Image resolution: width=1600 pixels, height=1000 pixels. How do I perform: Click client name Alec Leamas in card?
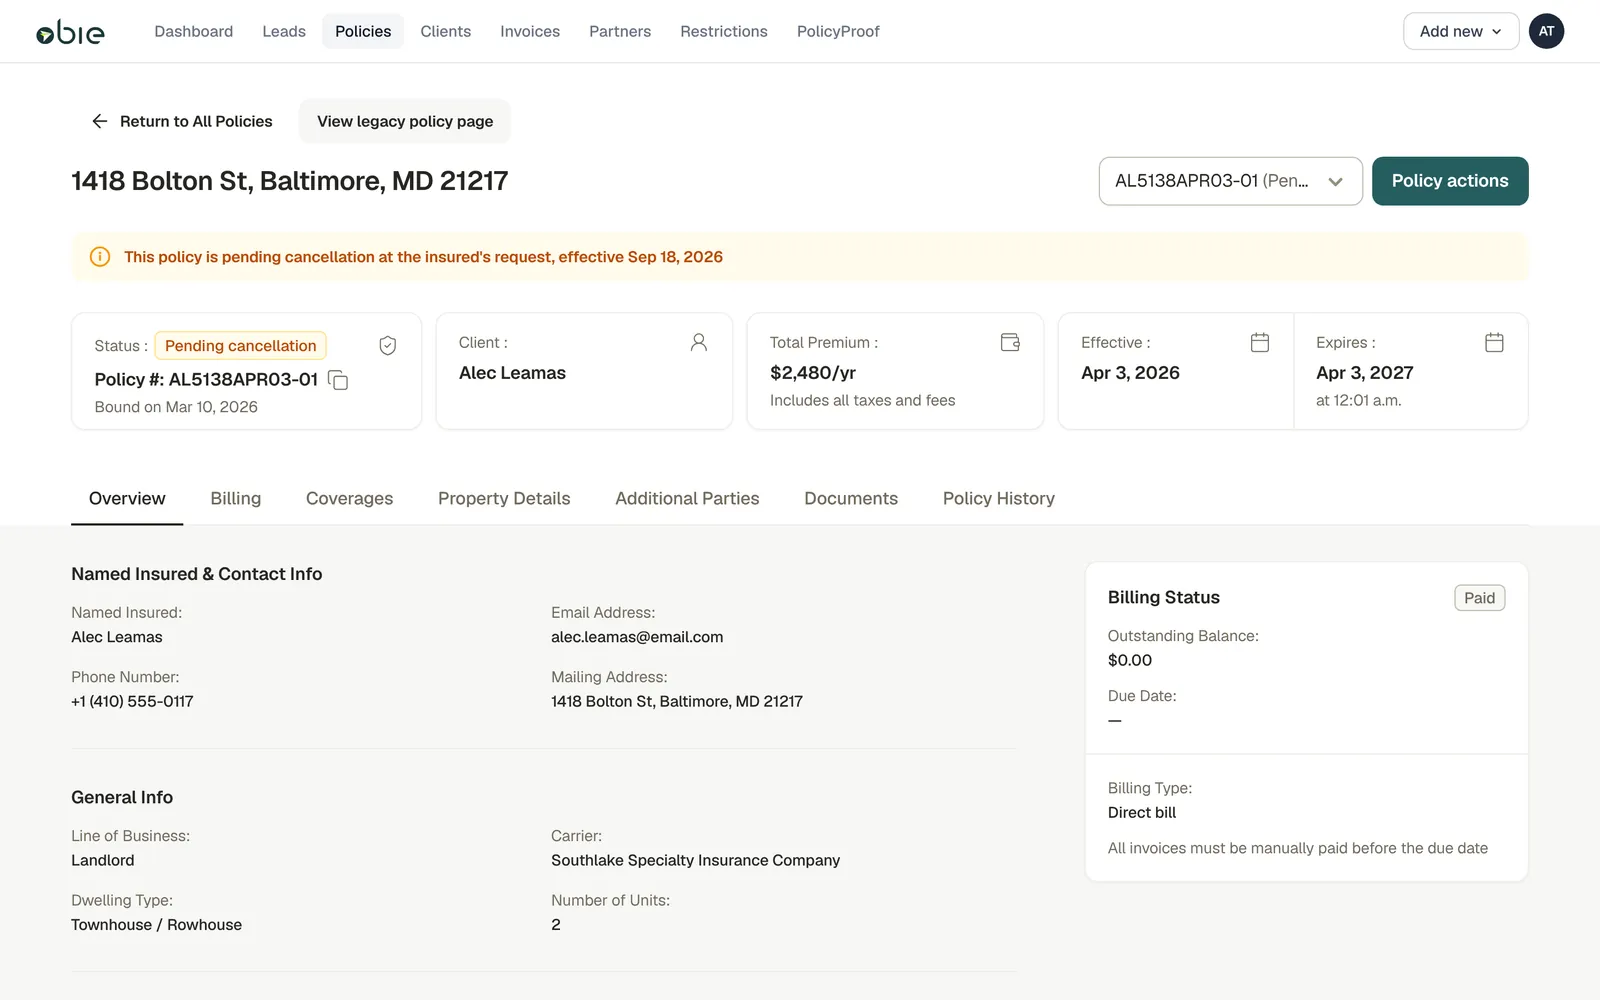(512, 373)
